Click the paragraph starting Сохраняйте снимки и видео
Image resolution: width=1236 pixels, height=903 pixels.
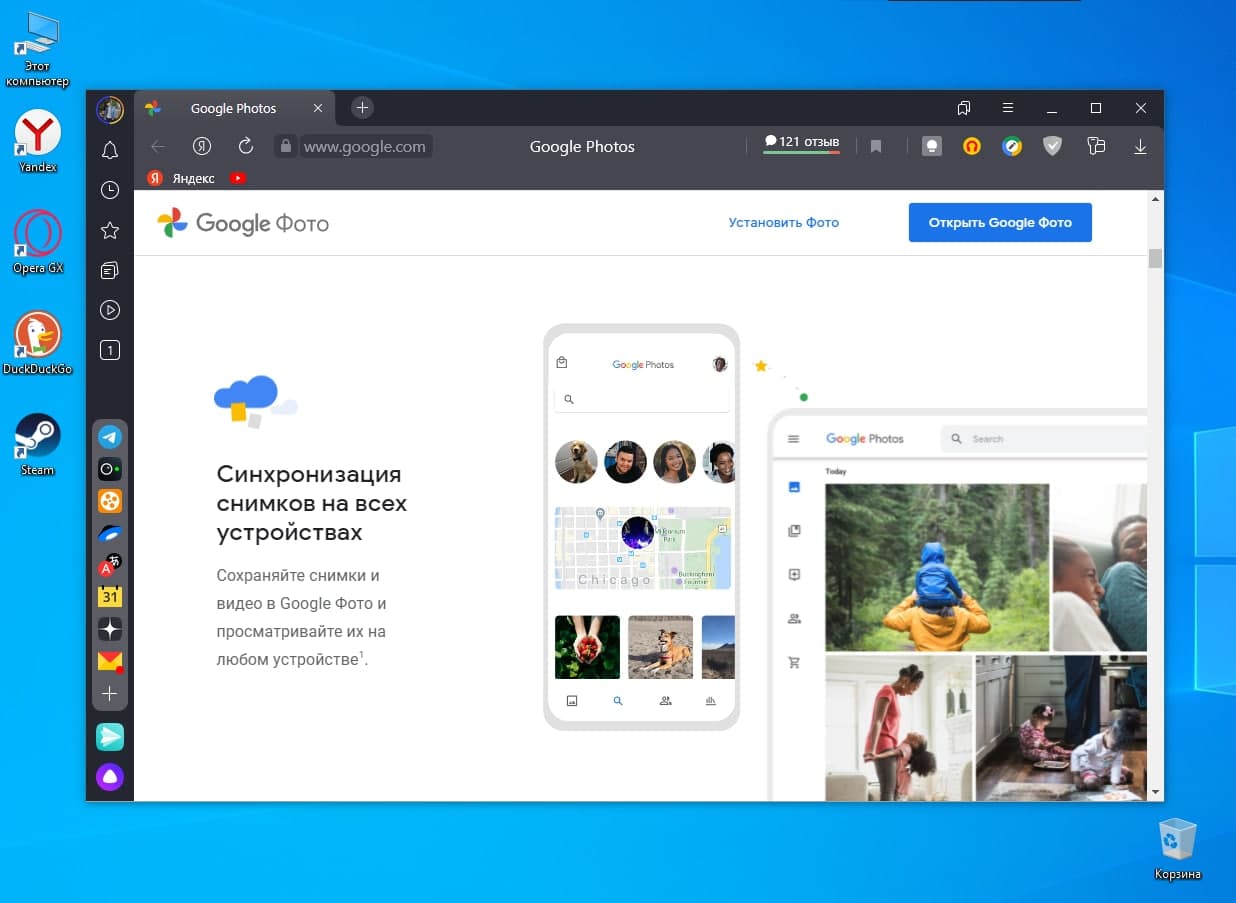click(301, 618)
